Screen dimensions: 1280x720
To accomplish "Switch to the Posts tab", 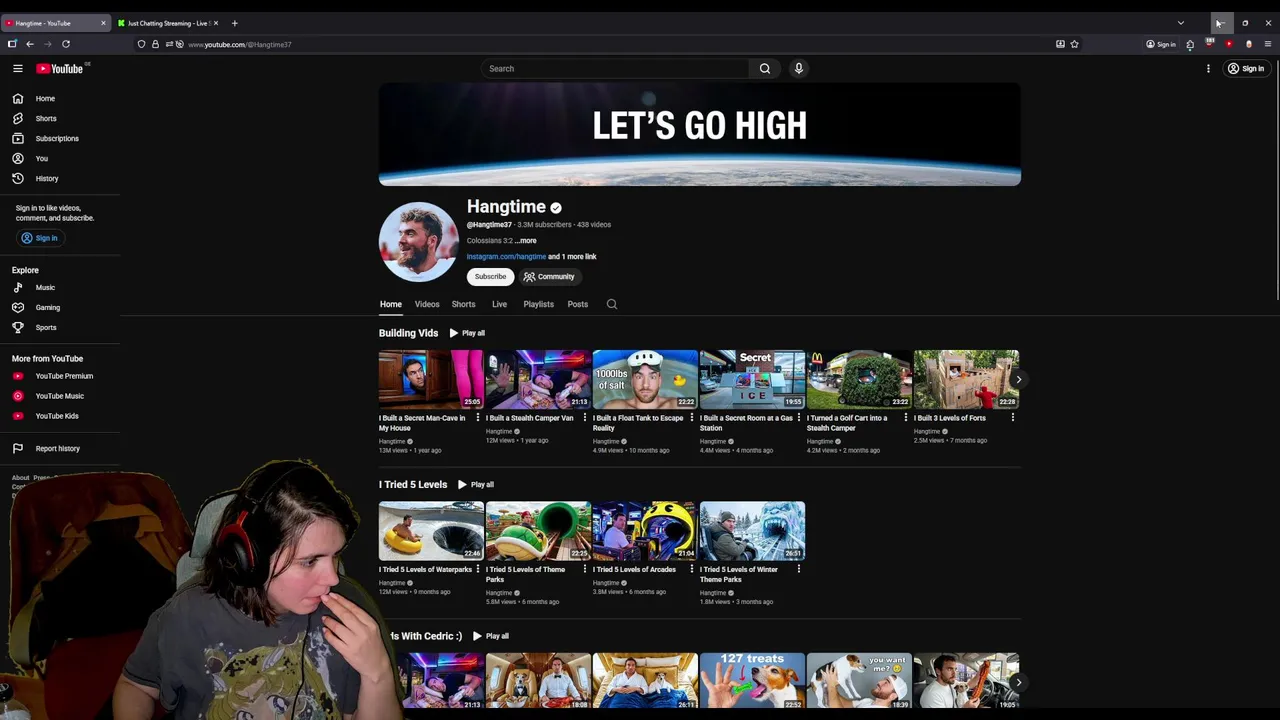I will click(x=578, y=304).
